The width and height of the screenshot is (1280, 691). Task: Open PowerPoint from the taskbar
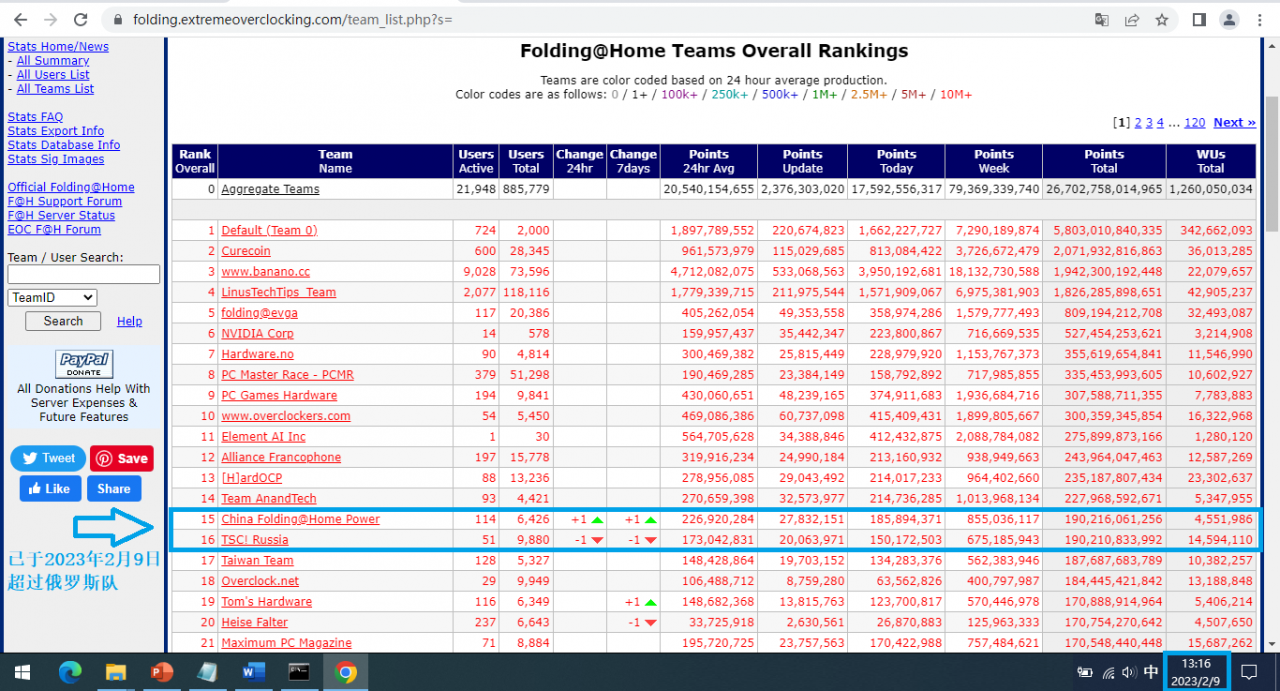click(x=162, y=672)
